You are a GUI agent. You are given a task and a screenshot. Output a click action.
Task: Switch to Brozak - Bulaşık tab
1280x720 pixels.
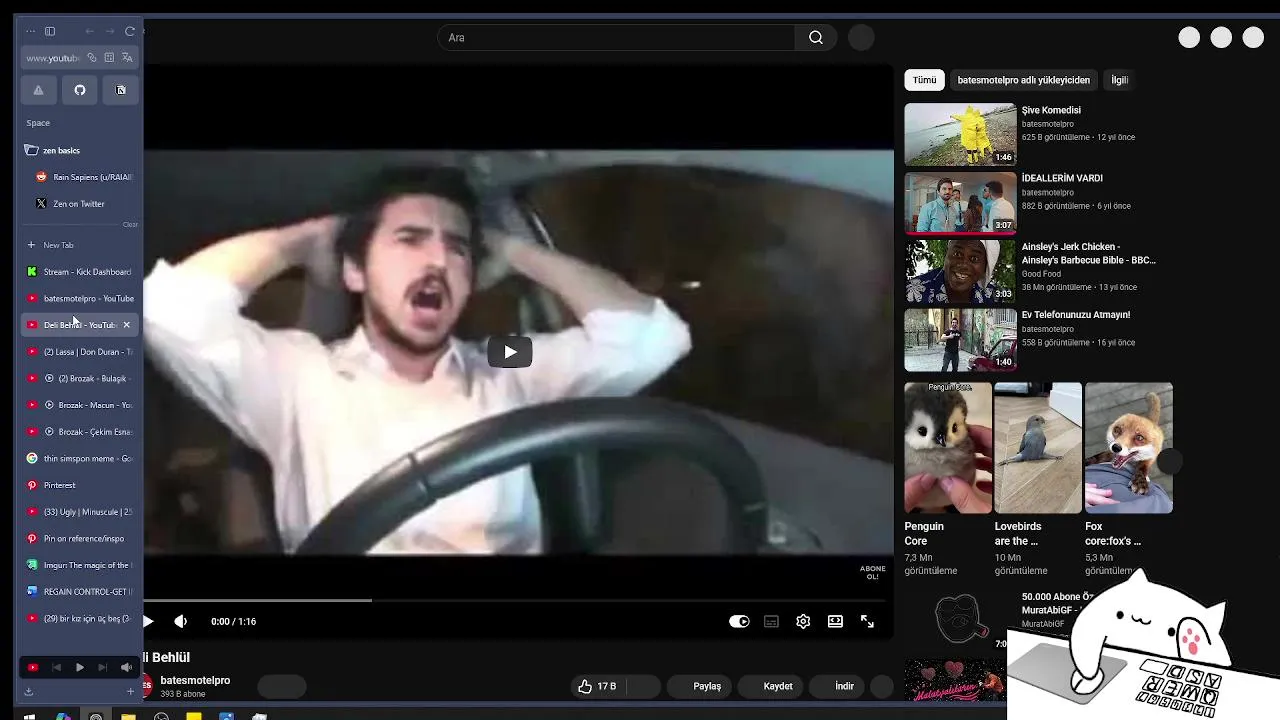pos(80,378)
